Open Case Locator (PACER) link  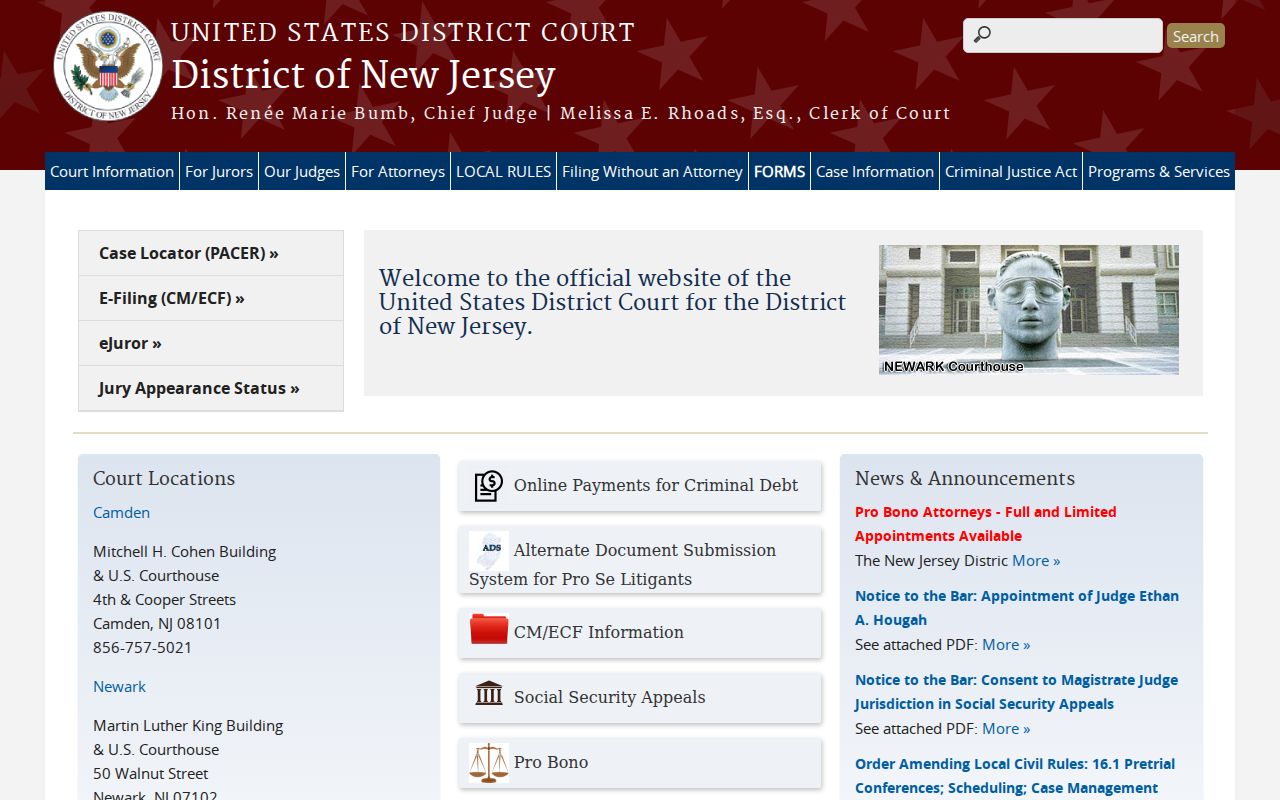(211, 253)
